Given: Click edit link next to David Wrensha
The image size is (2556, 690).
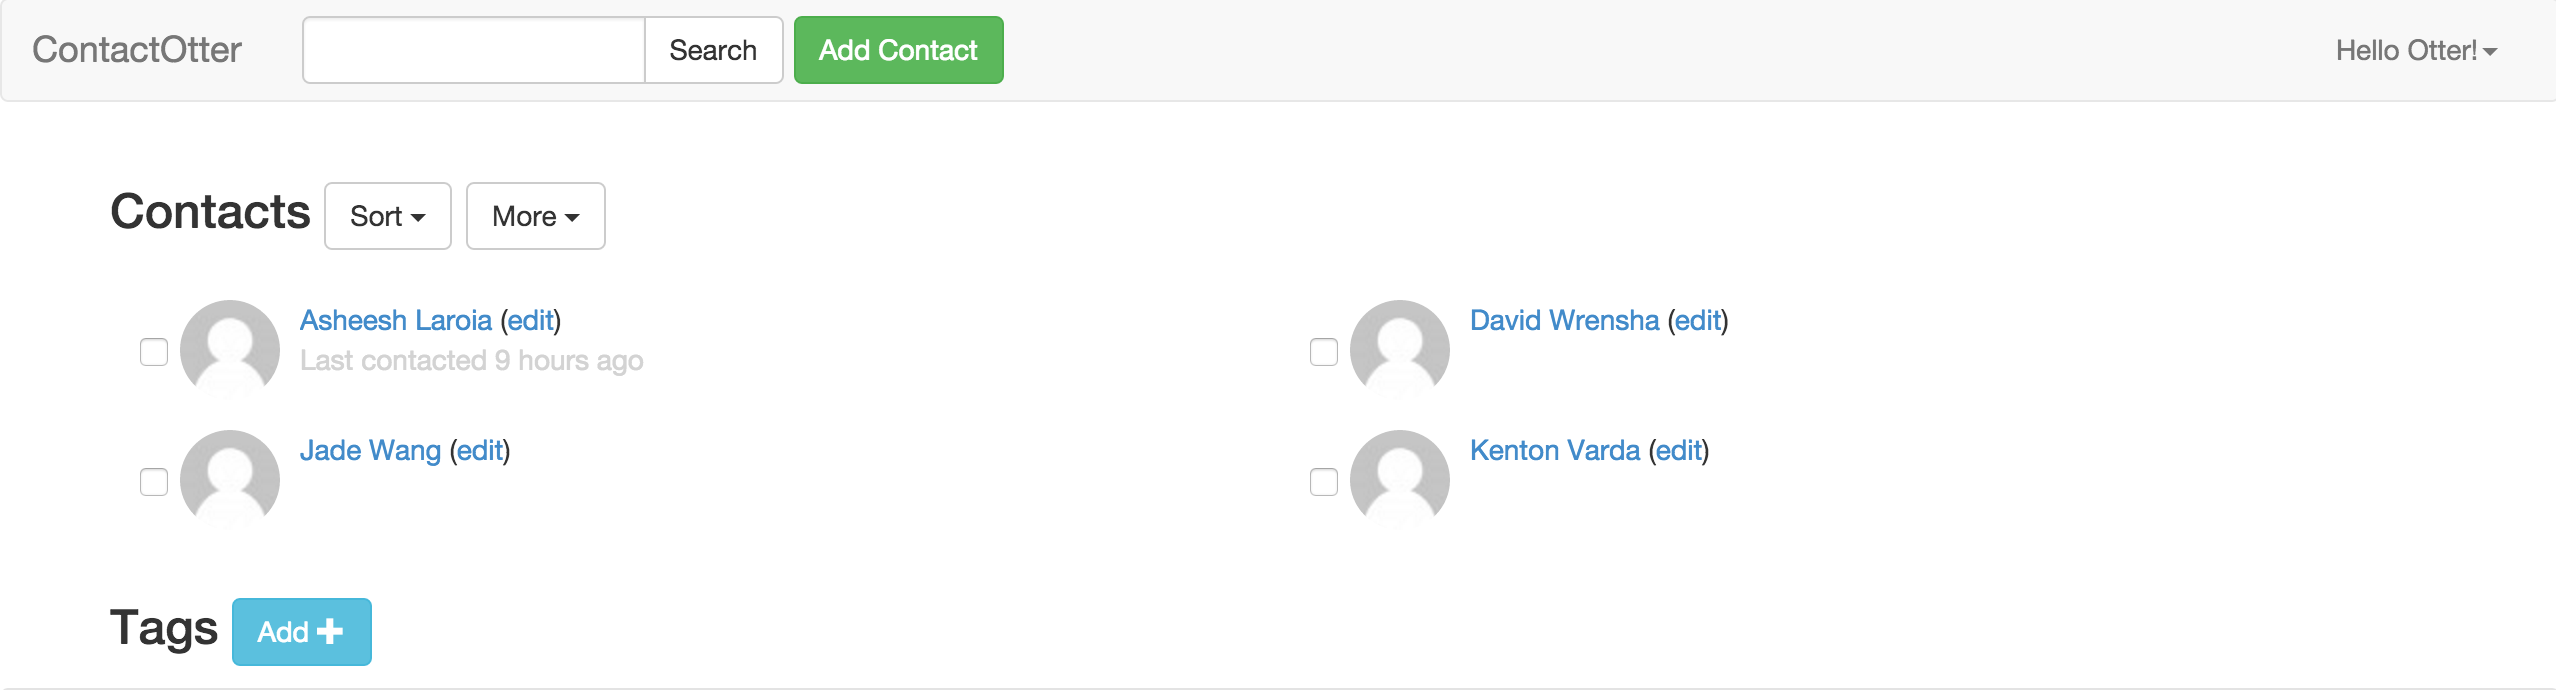Looking at the screenshot, I should [1698, 320].
